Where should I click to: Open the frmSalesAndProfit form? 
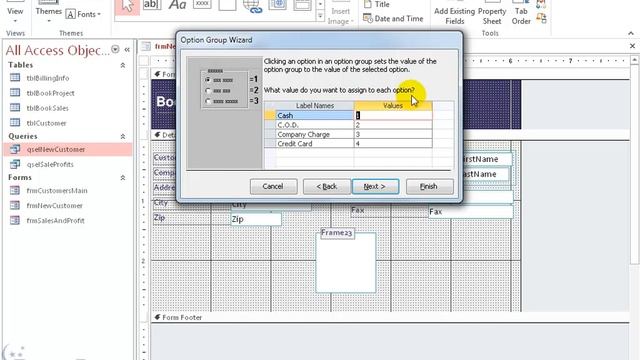click(x=56, y=220)
